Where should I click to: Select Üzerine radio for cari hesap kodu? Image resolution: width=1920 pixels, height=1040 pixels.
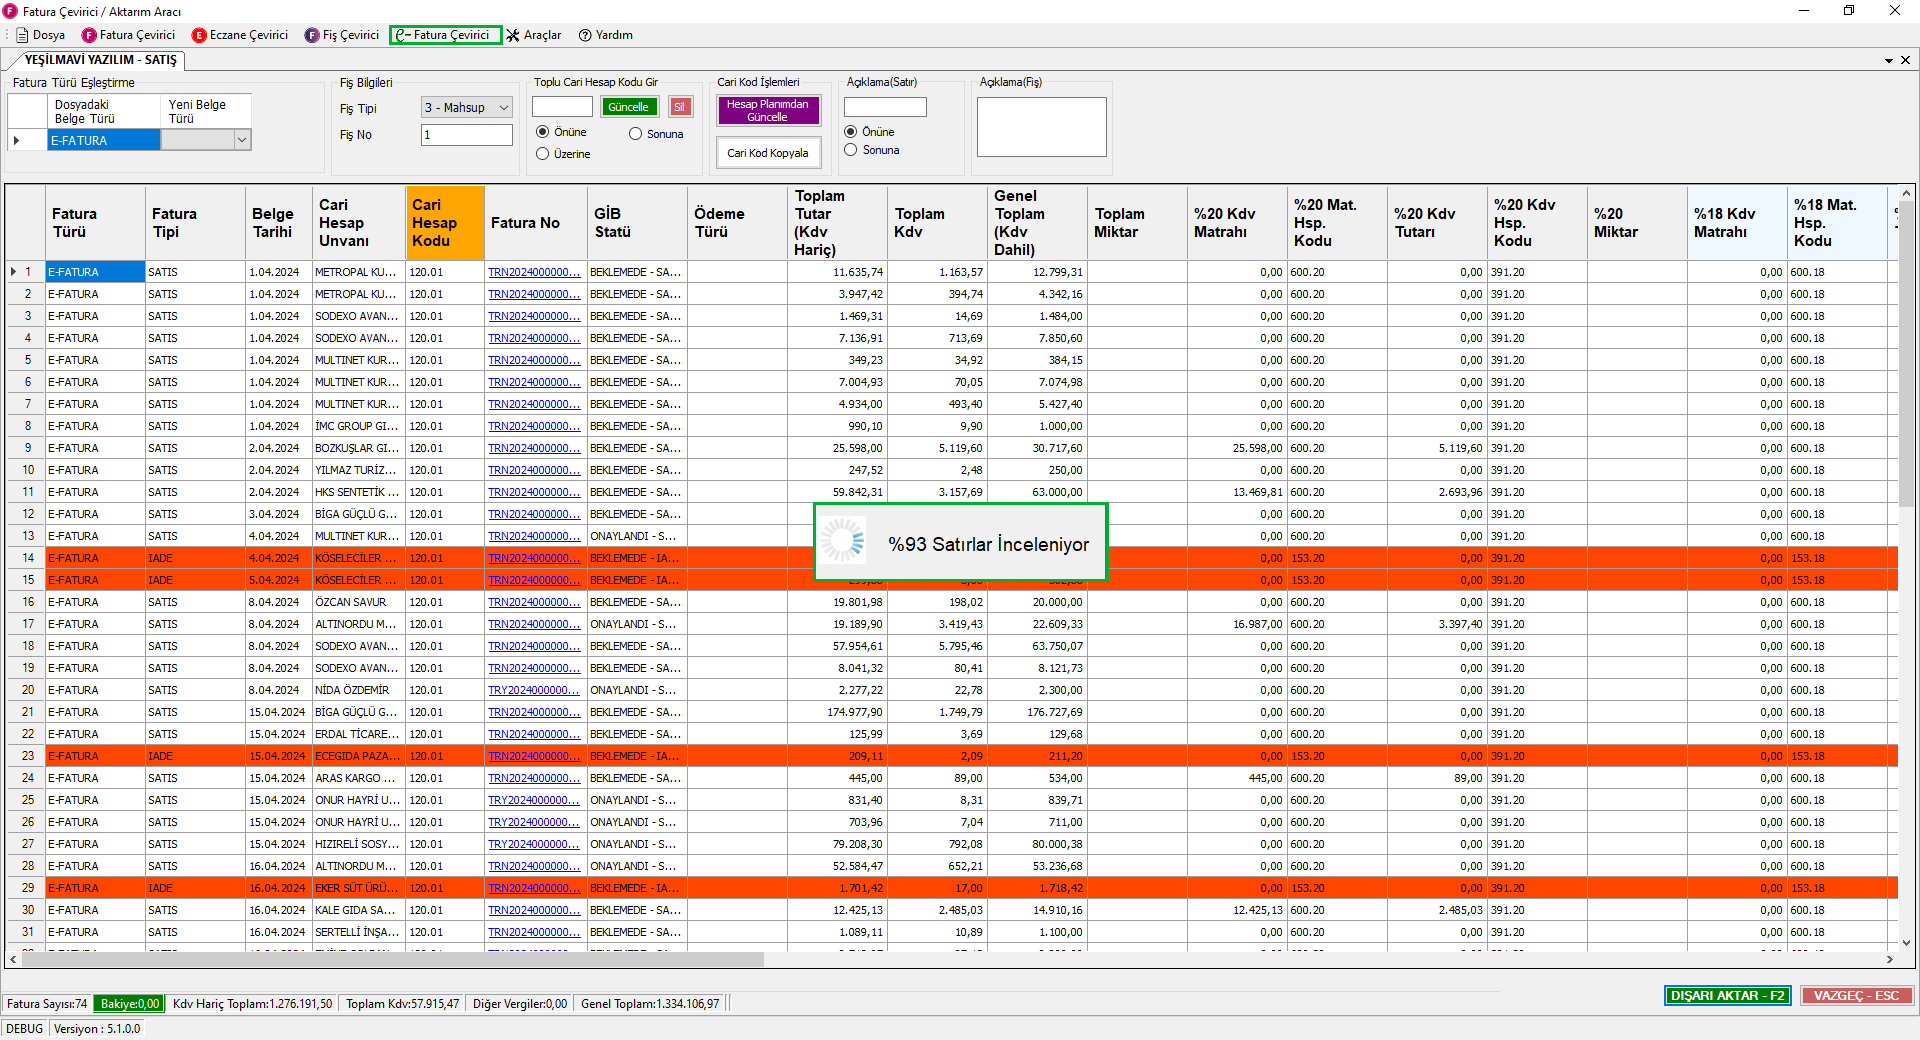click(x=543, y=154)
